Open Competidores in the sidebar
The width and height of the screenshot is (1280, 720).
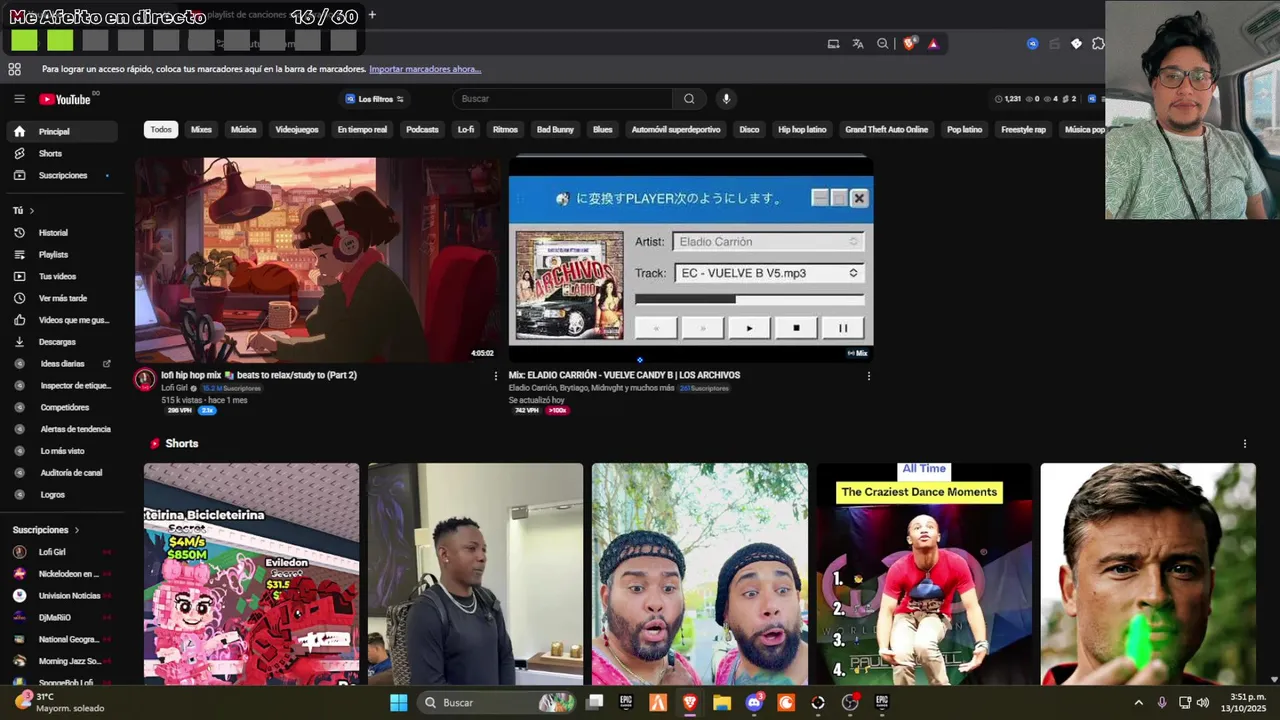pyautogui.click(x=62, y=407)
